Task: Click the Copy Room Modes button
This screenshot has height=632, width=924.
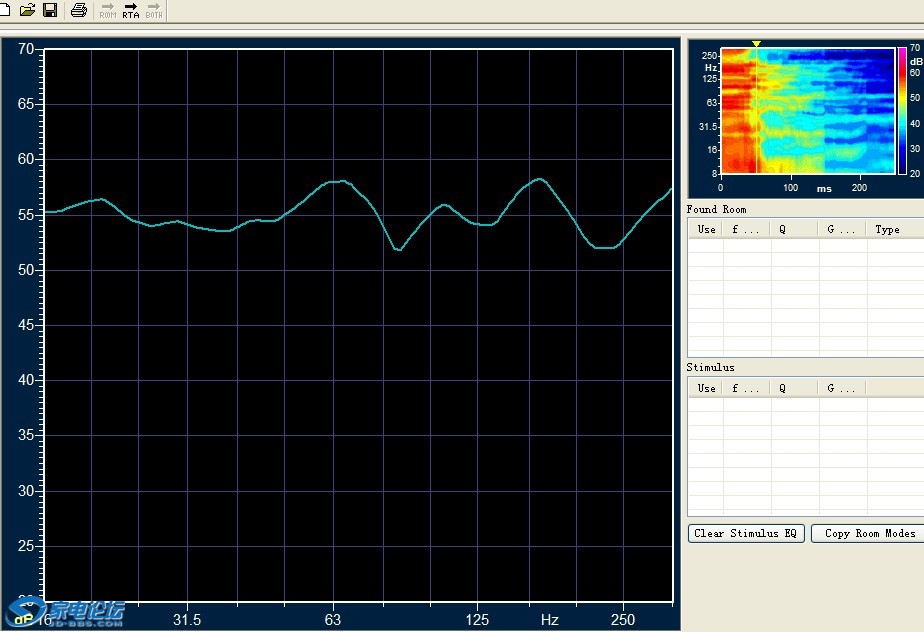Action: click(869, 534)
